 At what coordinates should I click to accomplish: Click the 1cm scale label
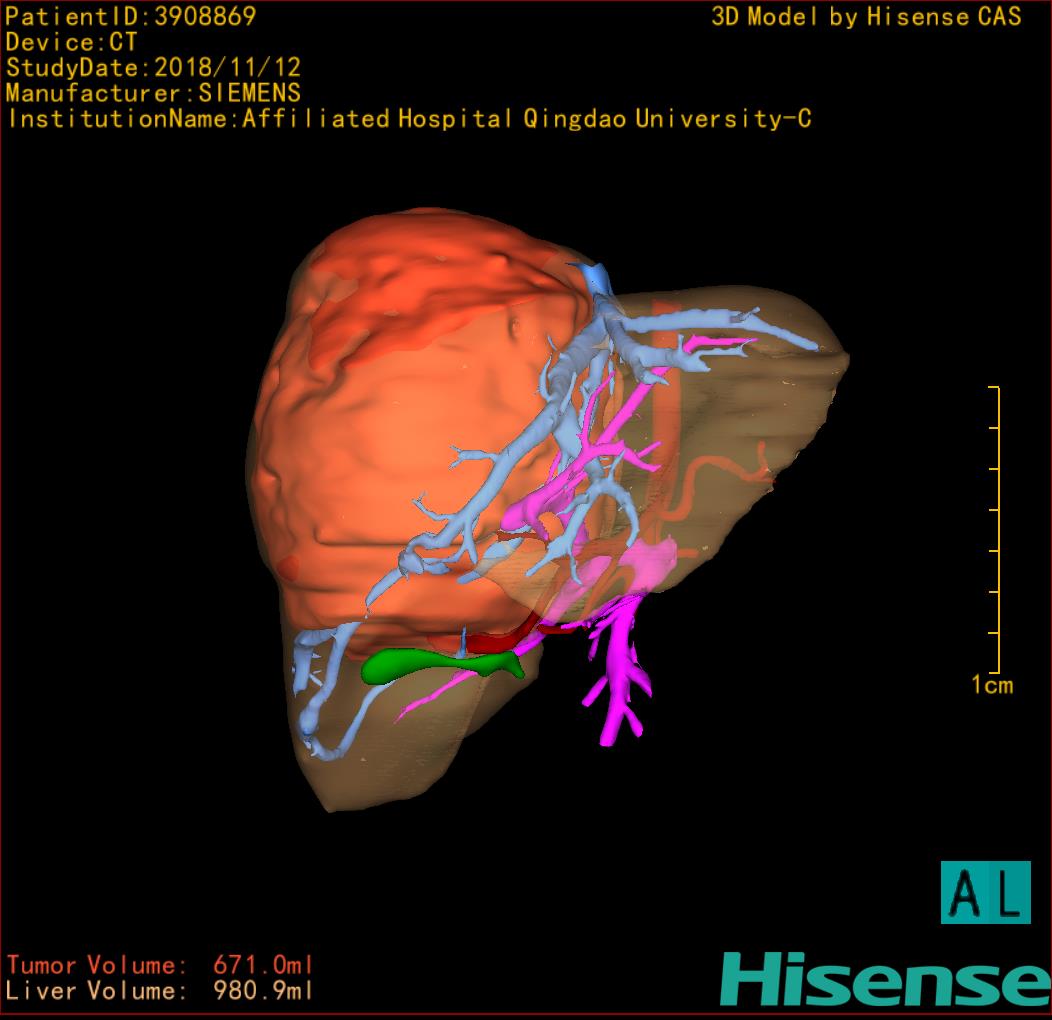click(x=991, y=685)
